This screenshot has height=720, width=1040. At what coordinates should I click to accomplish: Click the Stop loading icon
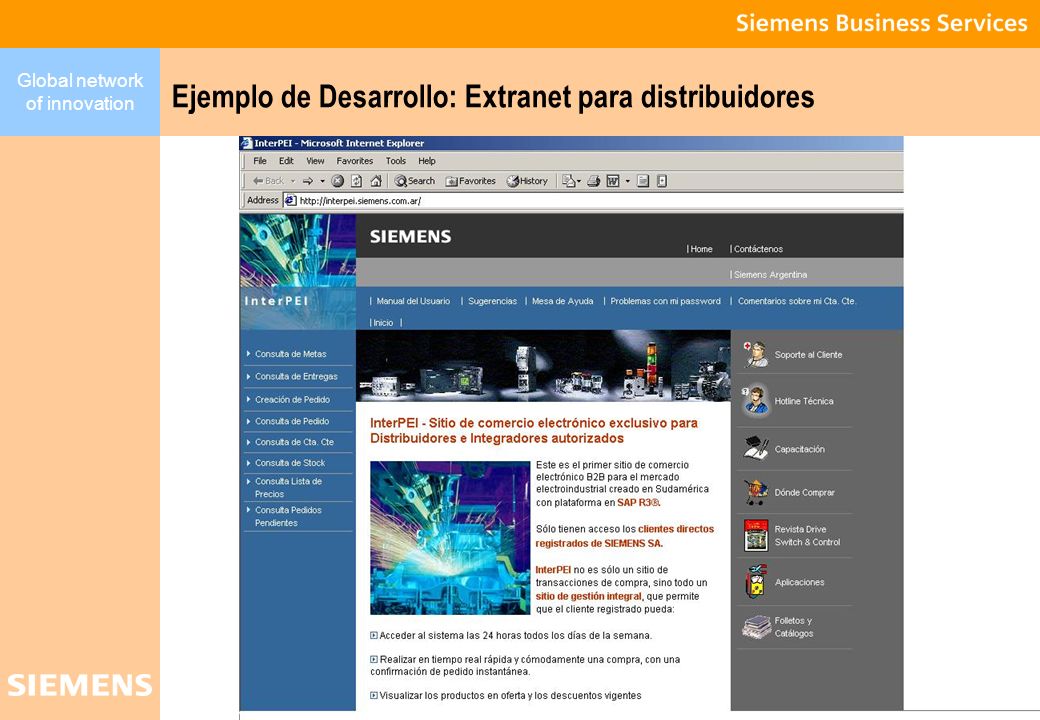coord(338,181)
